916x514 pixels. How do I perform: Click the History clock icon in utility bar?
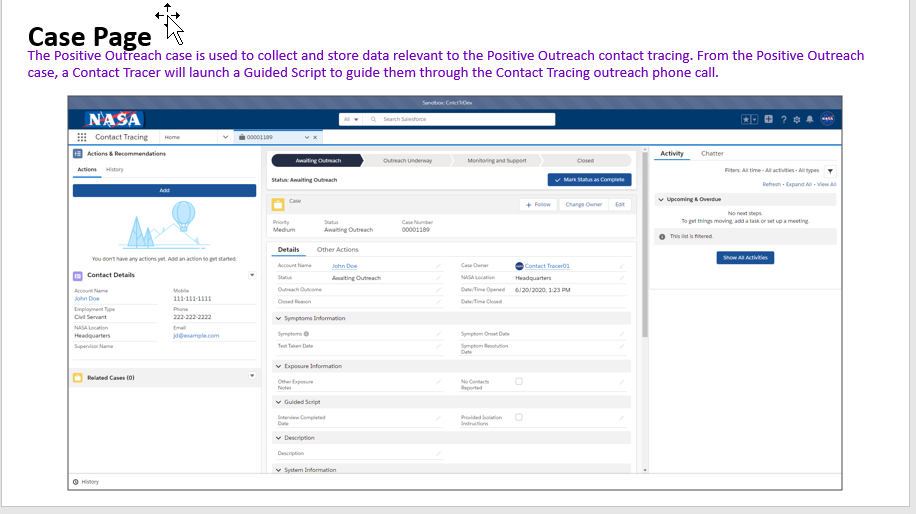[75, 482]
